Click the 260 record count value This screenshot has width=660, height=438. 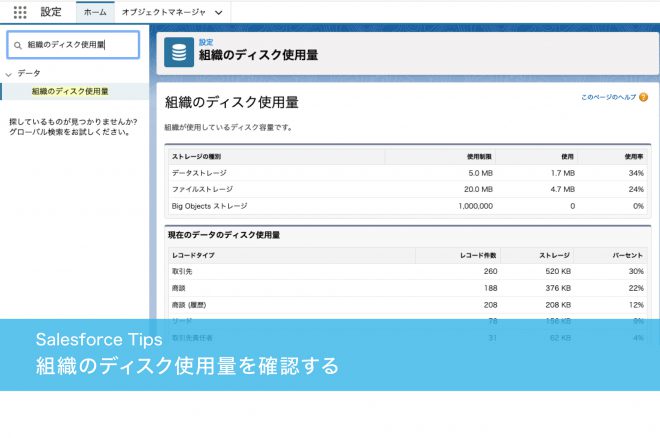(x=490, y=271)
